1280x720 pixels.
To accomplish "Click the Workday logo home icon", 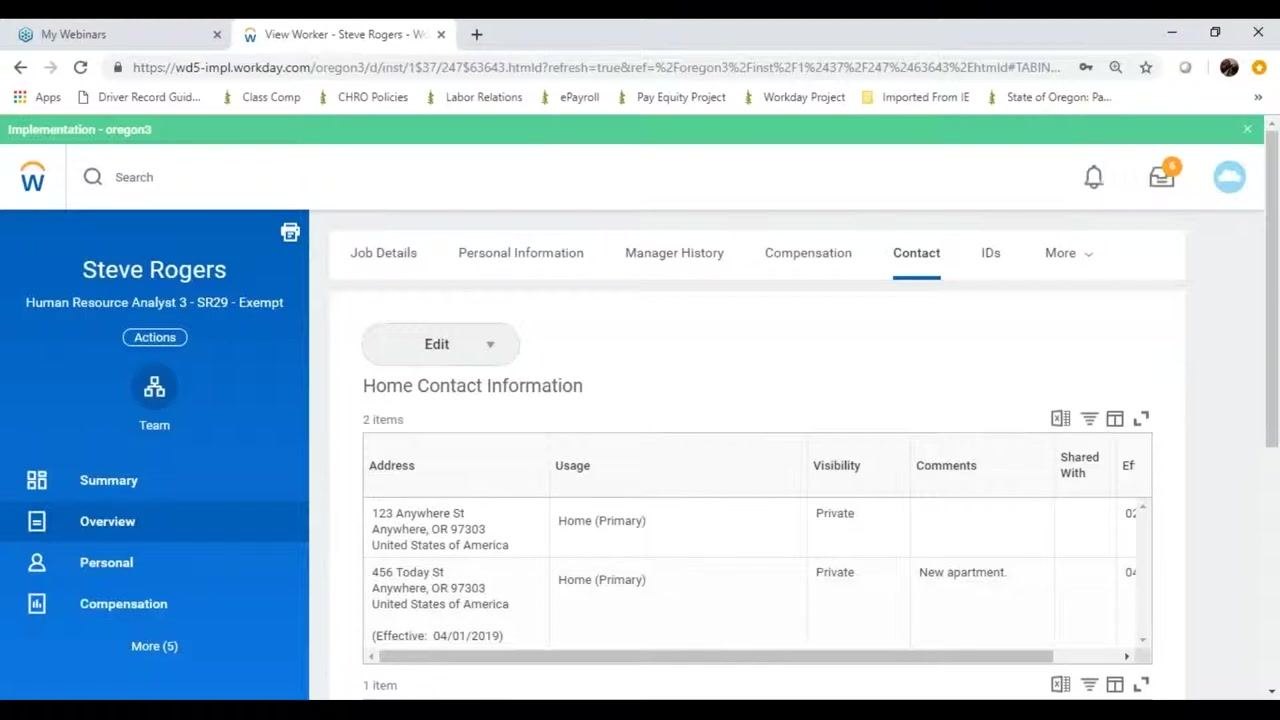I will click(x=33, y=177).
